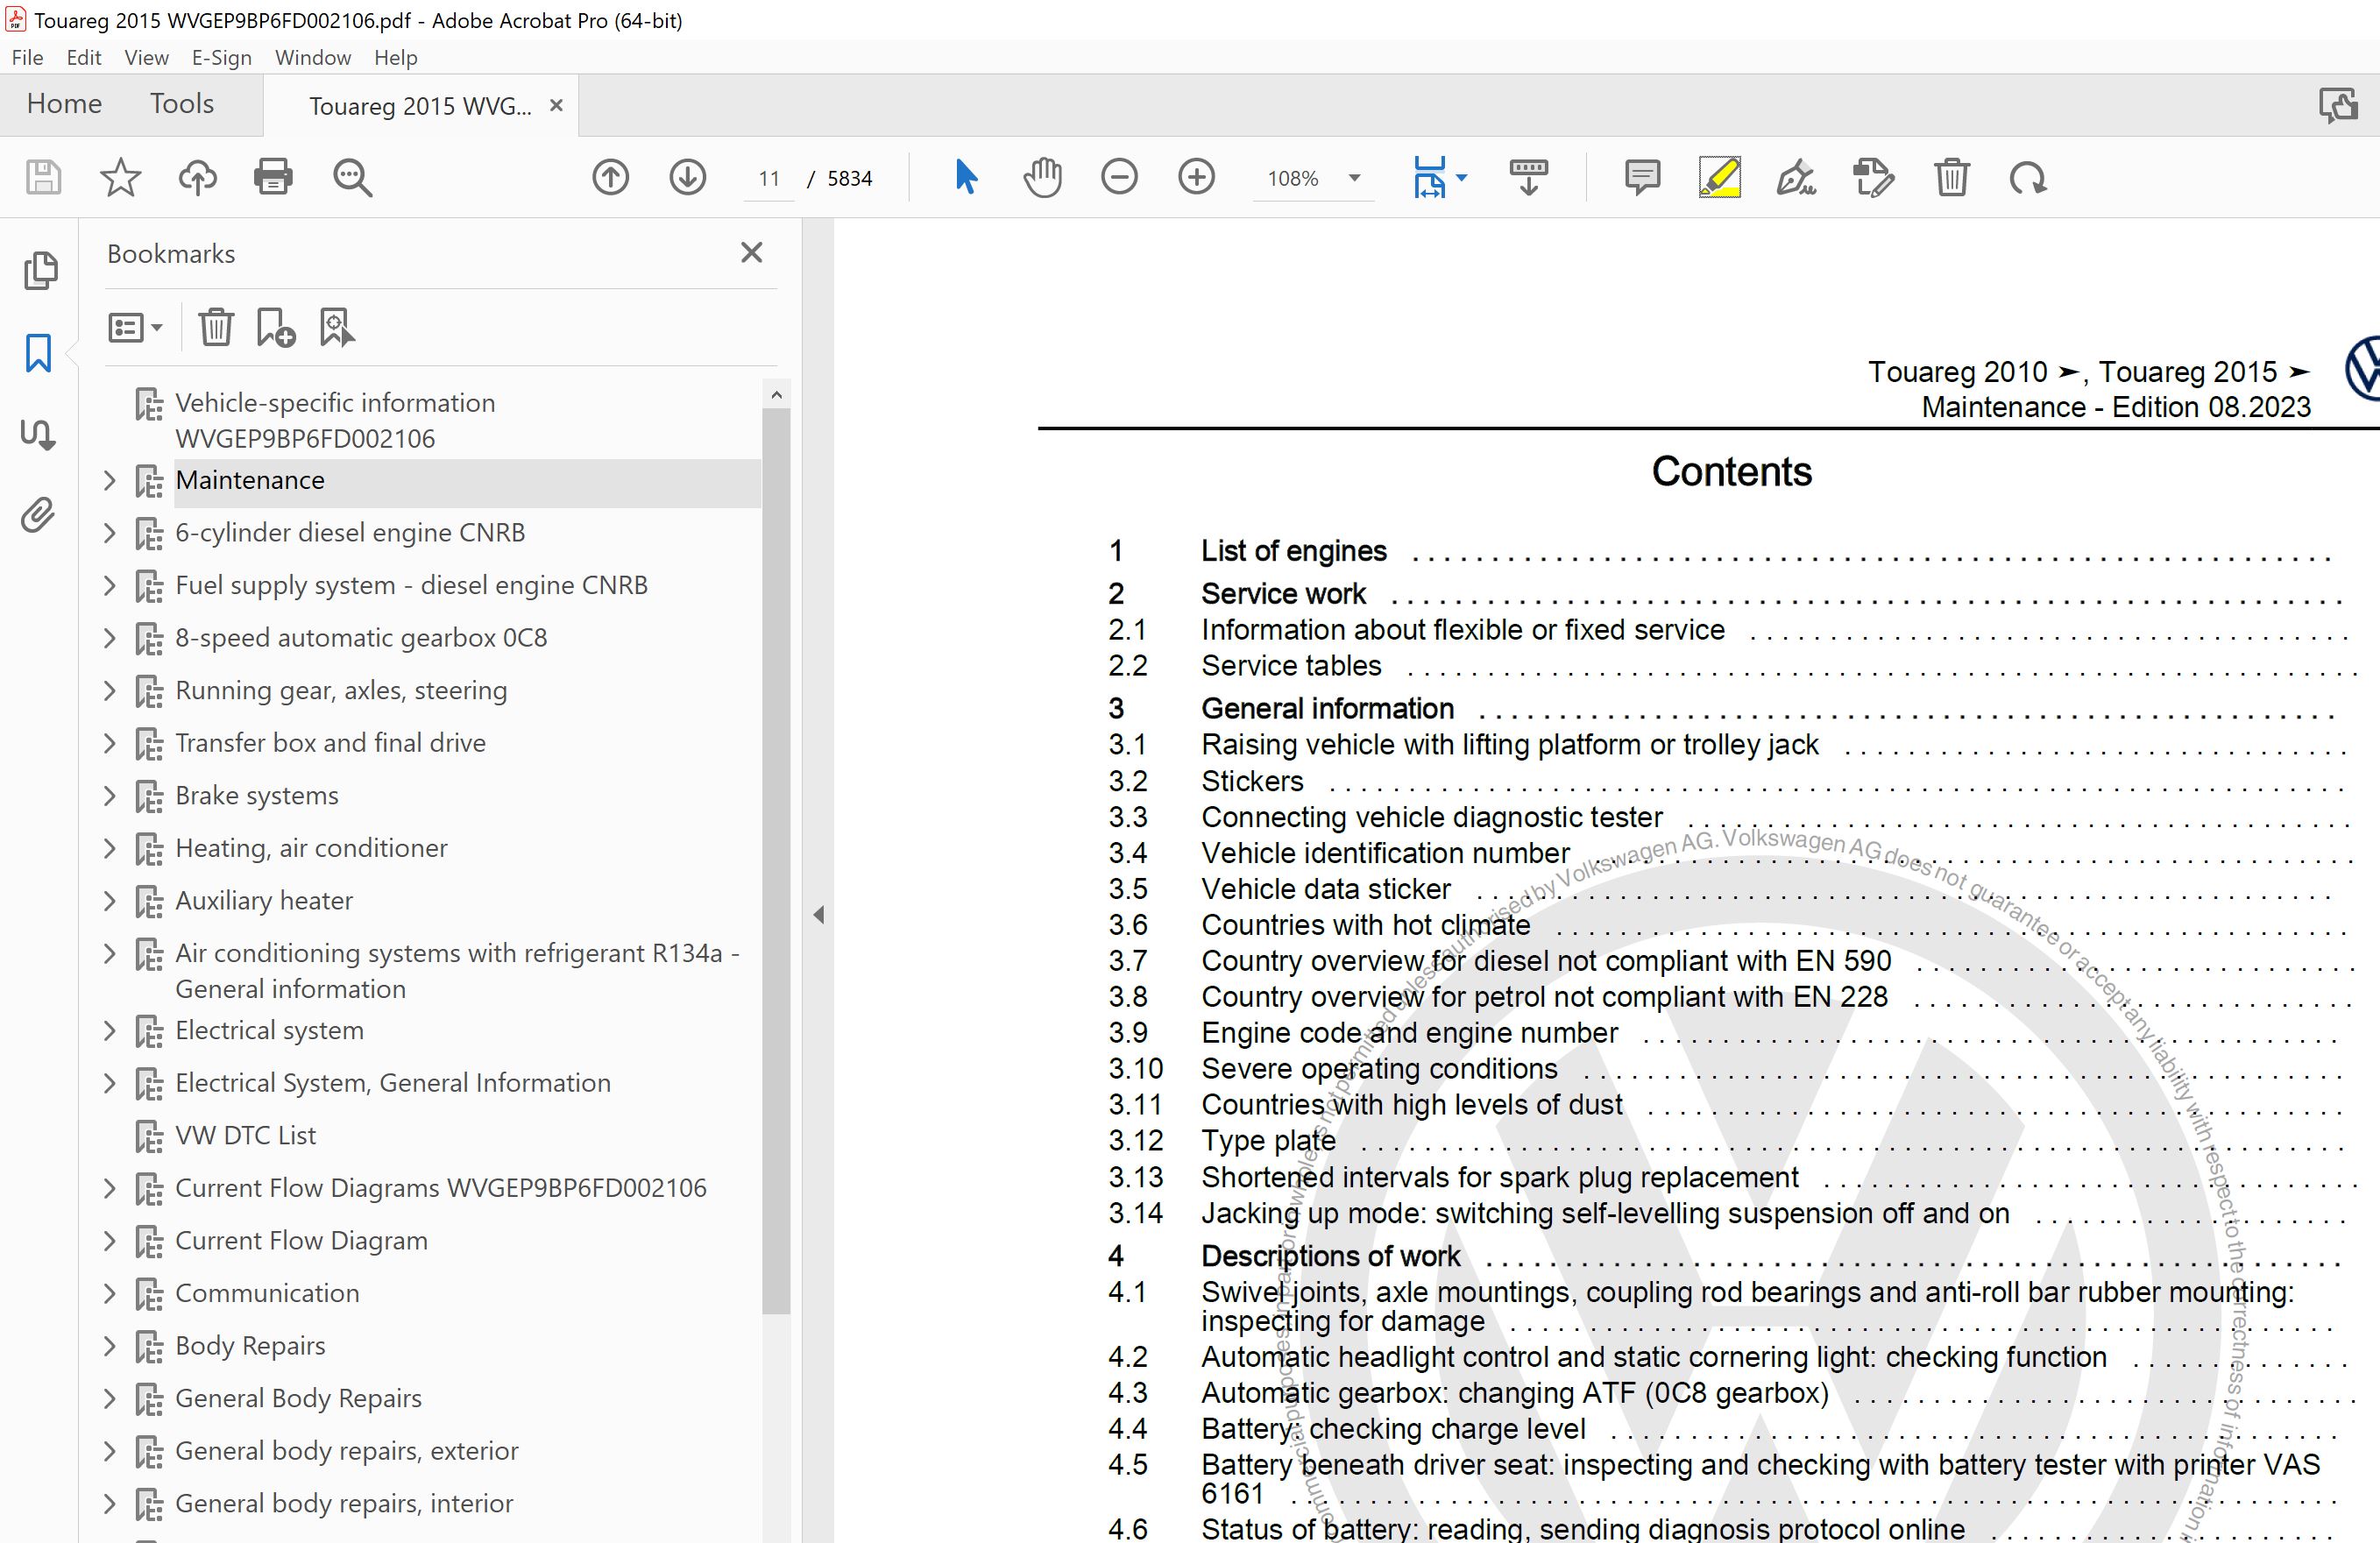The width and height of the screenshot is (2380, 1543).
Task: Click the Highlight text tool
Action: click(1719, 178)
